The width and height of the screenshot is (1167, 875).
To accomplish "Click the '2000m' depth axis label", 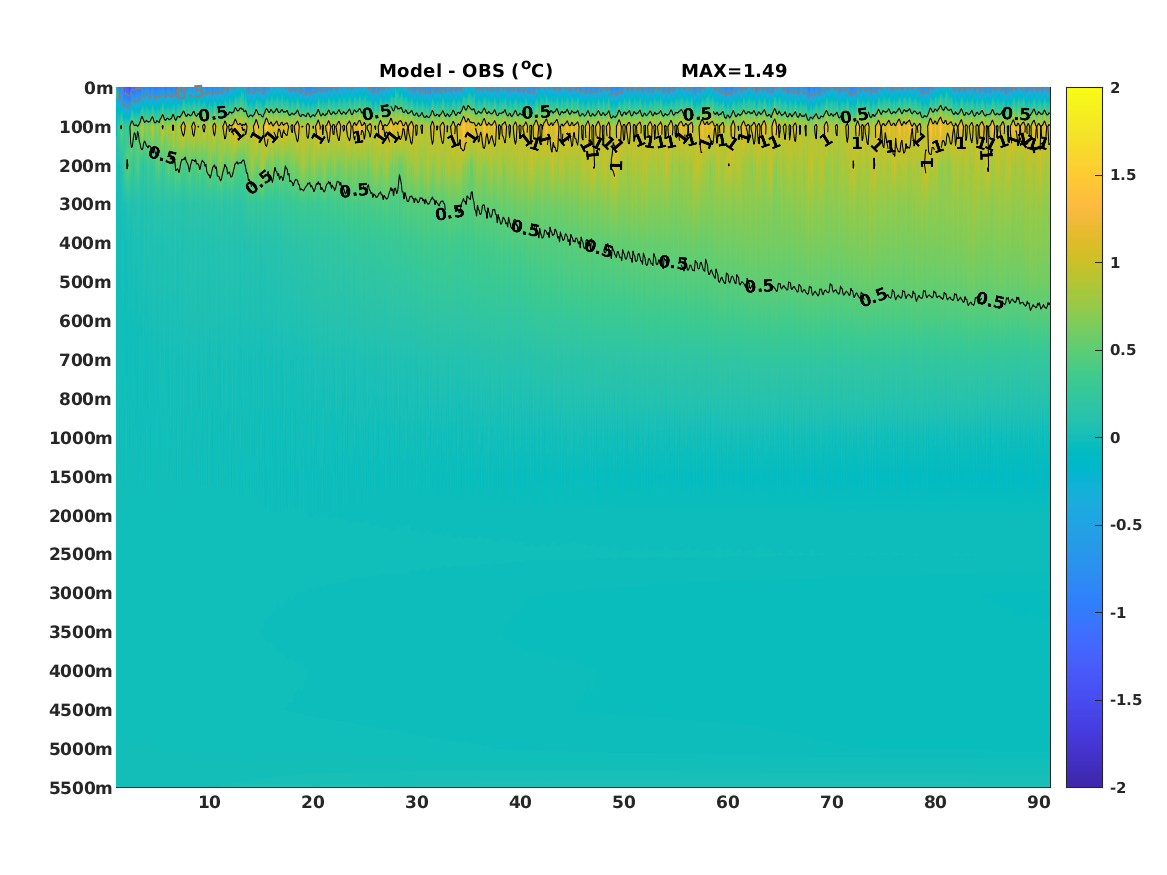I will [81, 516].
